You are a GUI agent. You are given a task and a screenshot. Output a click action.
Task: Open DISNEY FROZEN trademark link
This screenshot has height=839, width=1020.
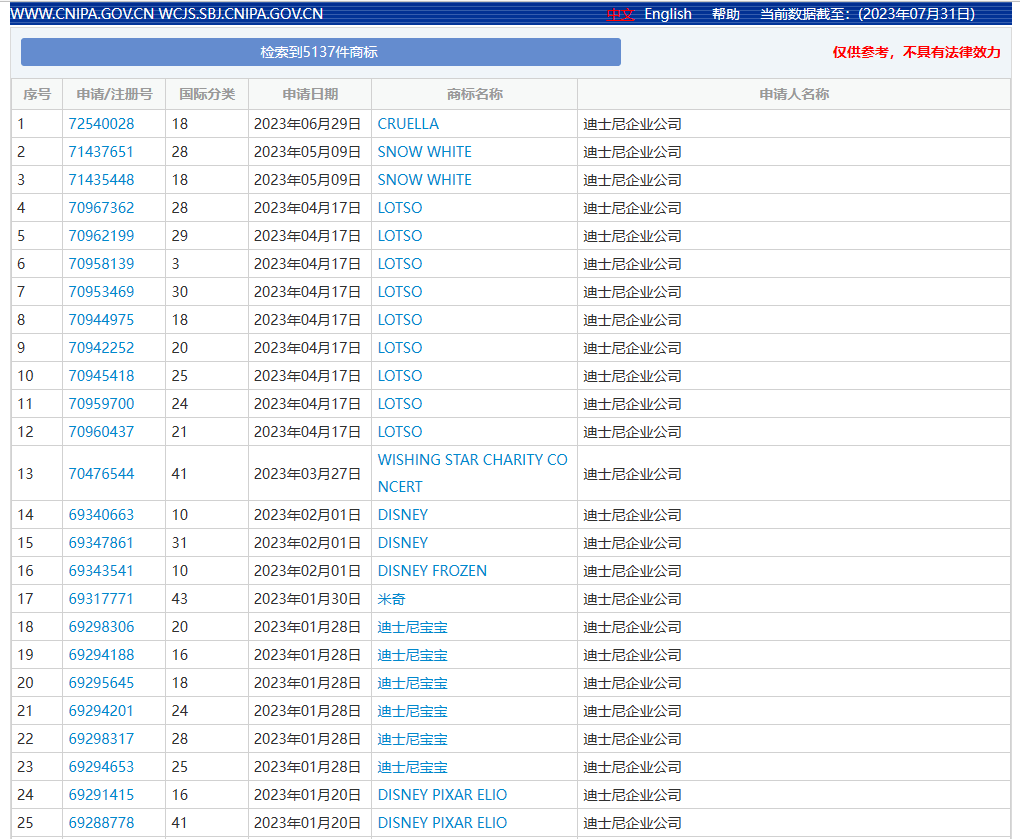point(432,571)
